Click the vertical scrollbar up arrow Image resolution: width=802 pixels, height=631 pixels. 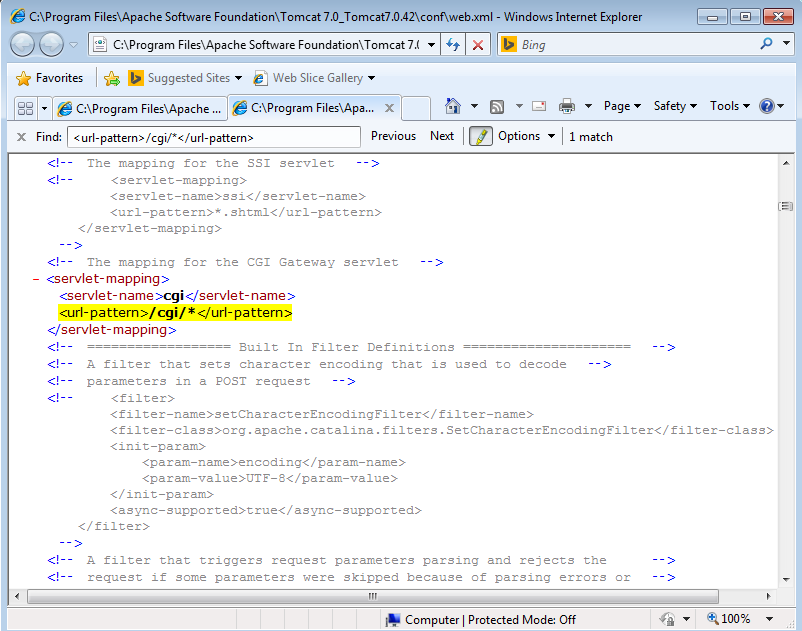tap(786, 163)
